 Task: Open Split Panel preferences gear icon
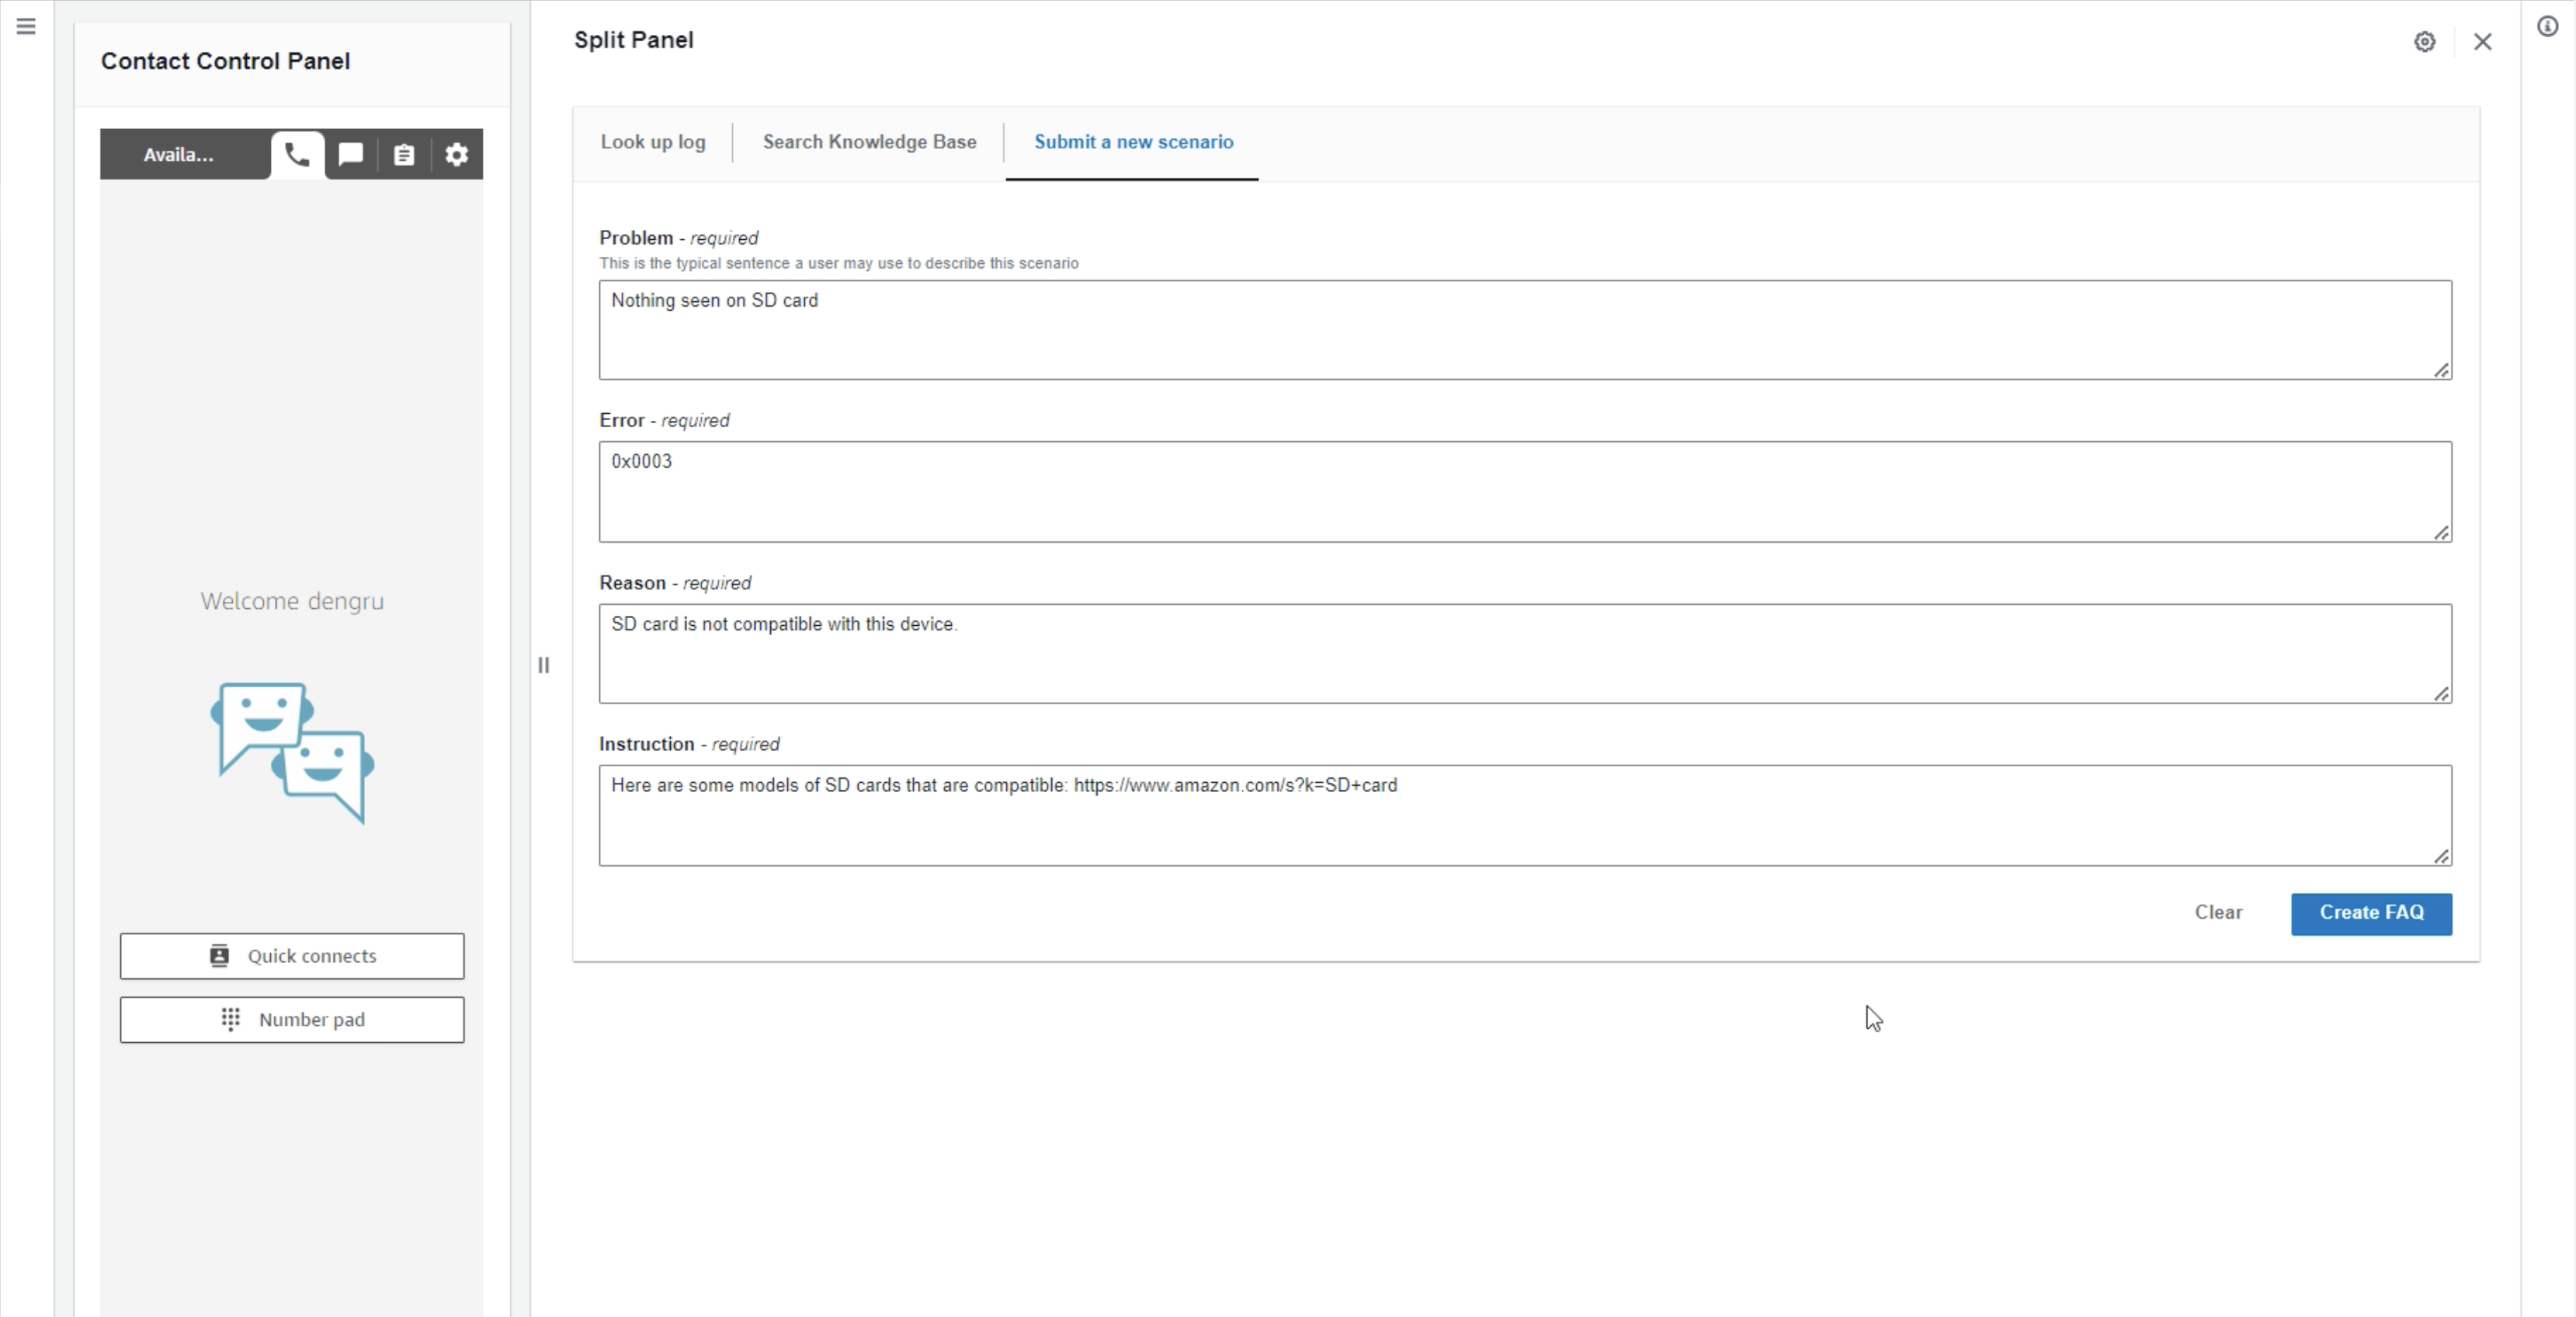pos(2424,42)
